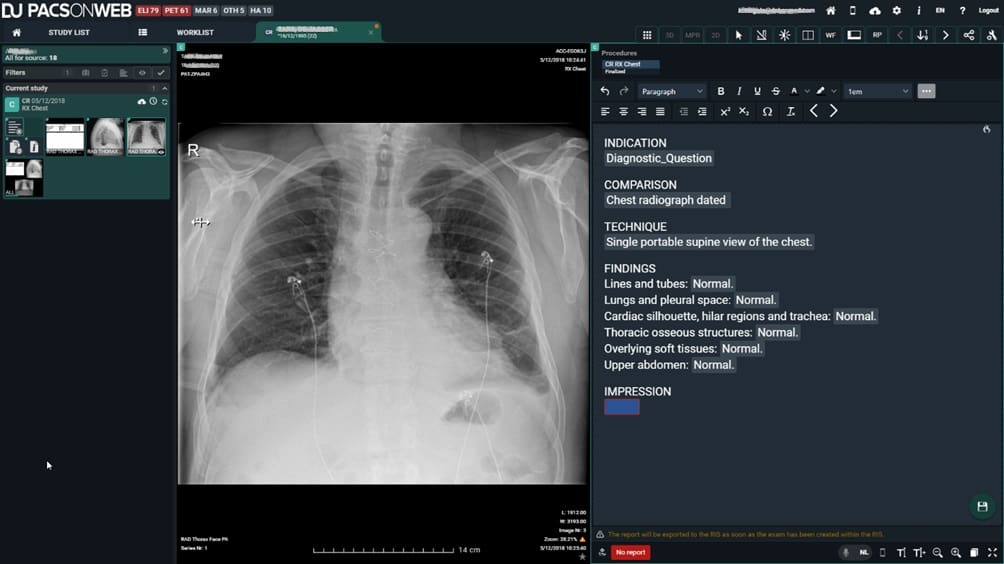Activate the angle measurement tool
The height and width of the screenshot is (564, 1004).
pyautogui.click(x=761, y=35)
